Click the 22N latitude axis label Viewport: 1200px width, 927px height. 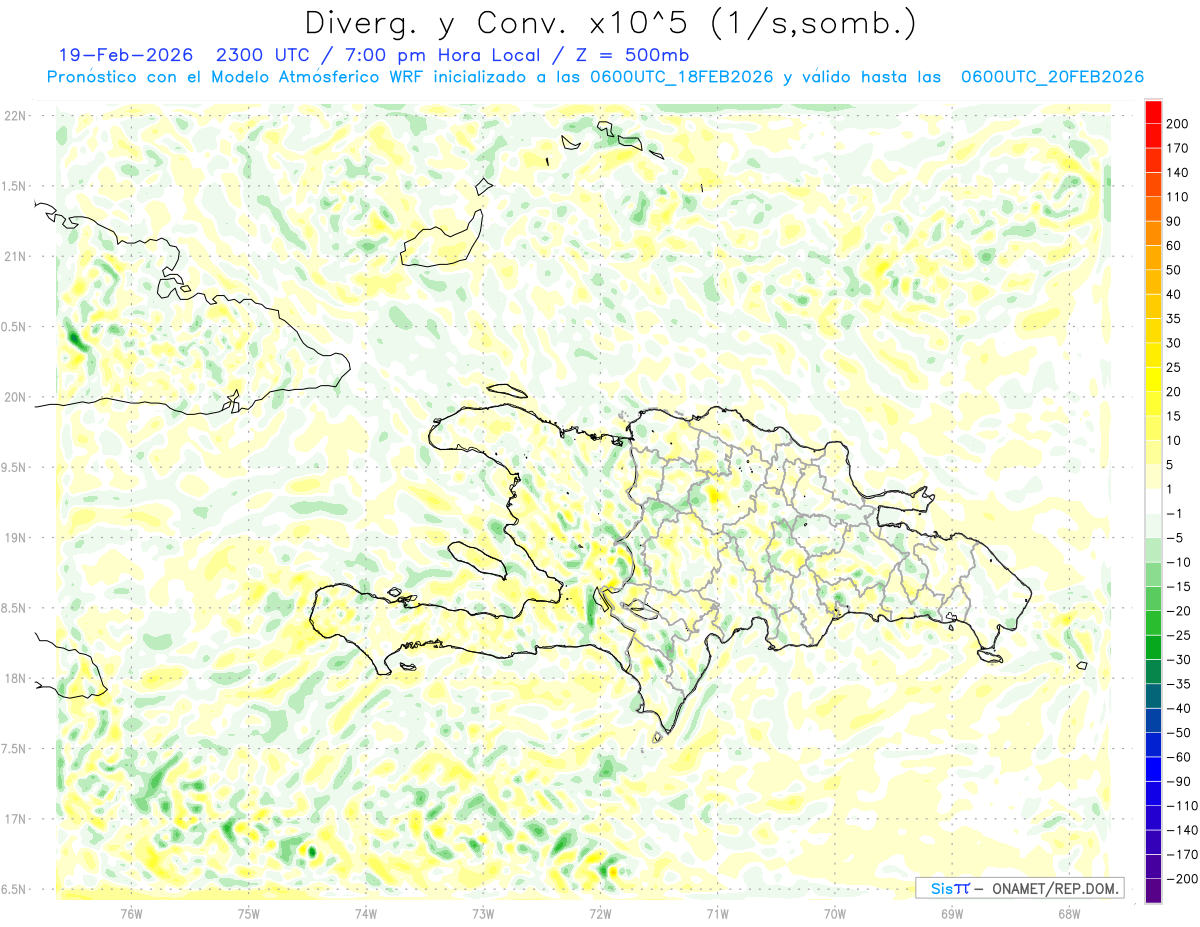click(x=16, y=116)
